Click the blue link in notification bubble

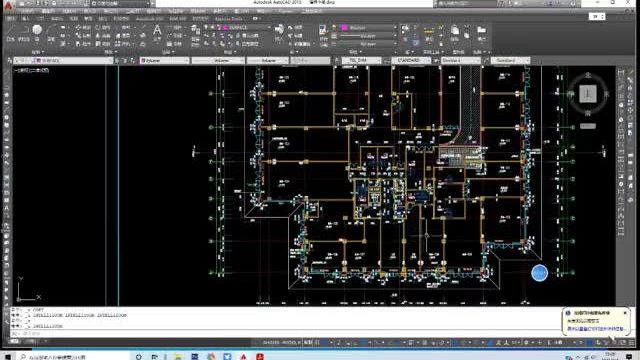click(596, 328)
